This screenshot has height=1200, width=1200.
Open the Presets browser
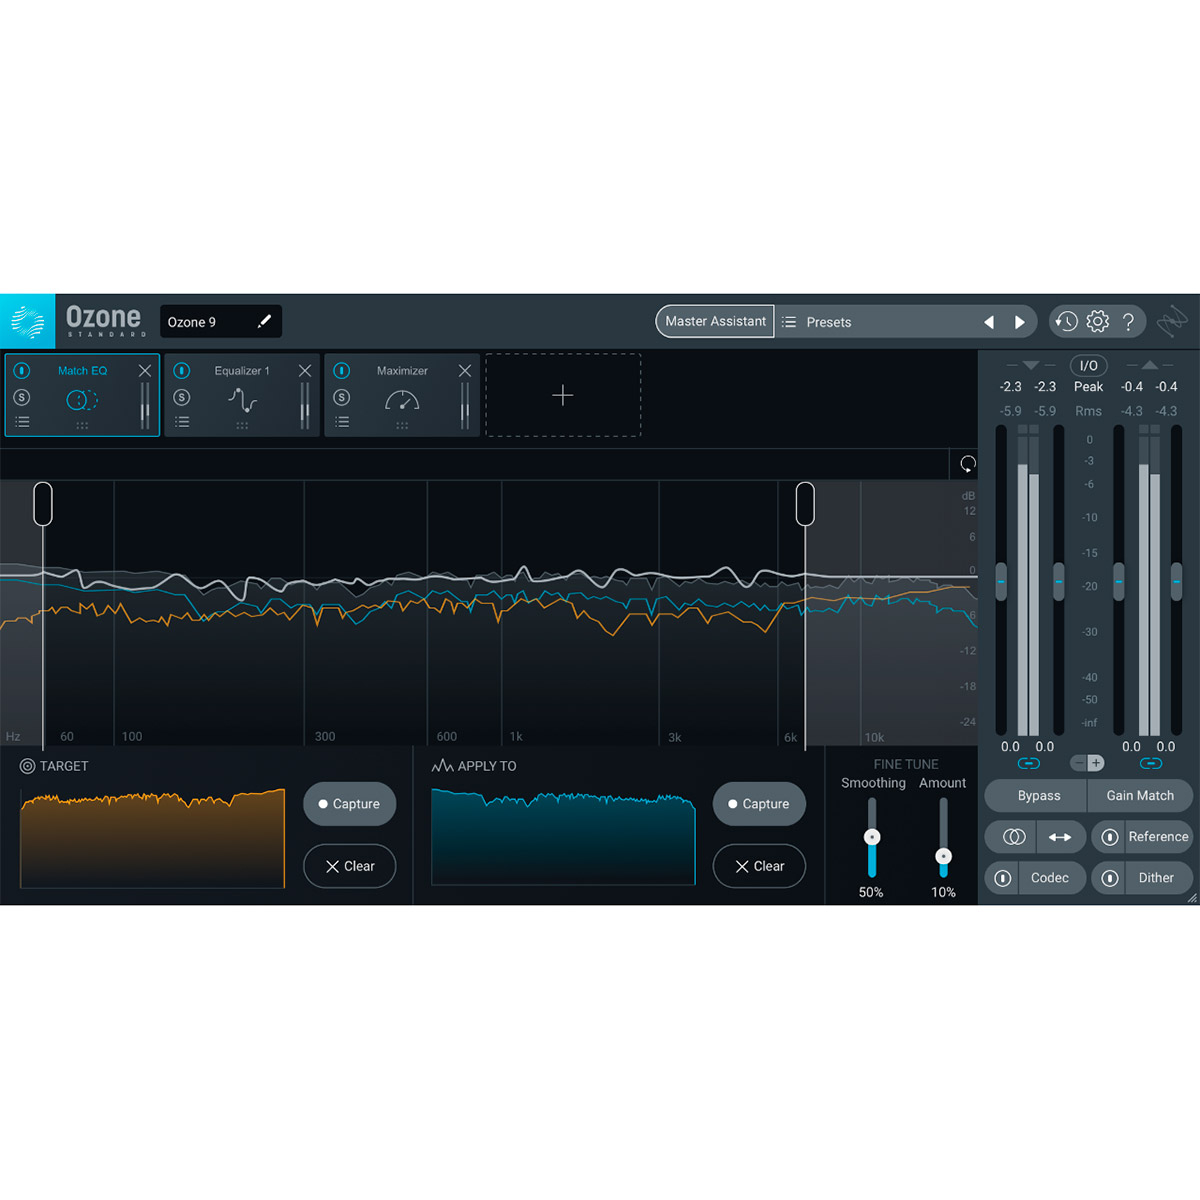coord(830,321)
